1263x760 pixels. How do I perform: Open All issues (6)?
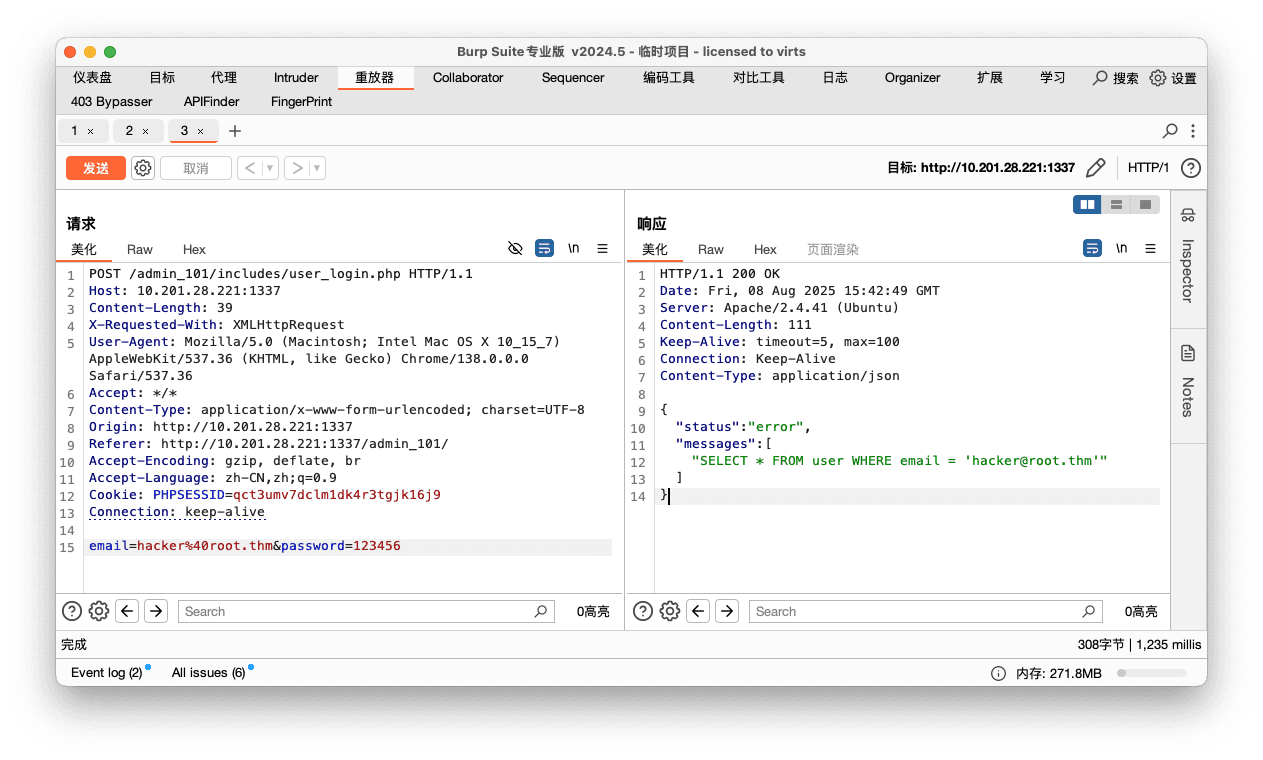click(x=209, y=673)
